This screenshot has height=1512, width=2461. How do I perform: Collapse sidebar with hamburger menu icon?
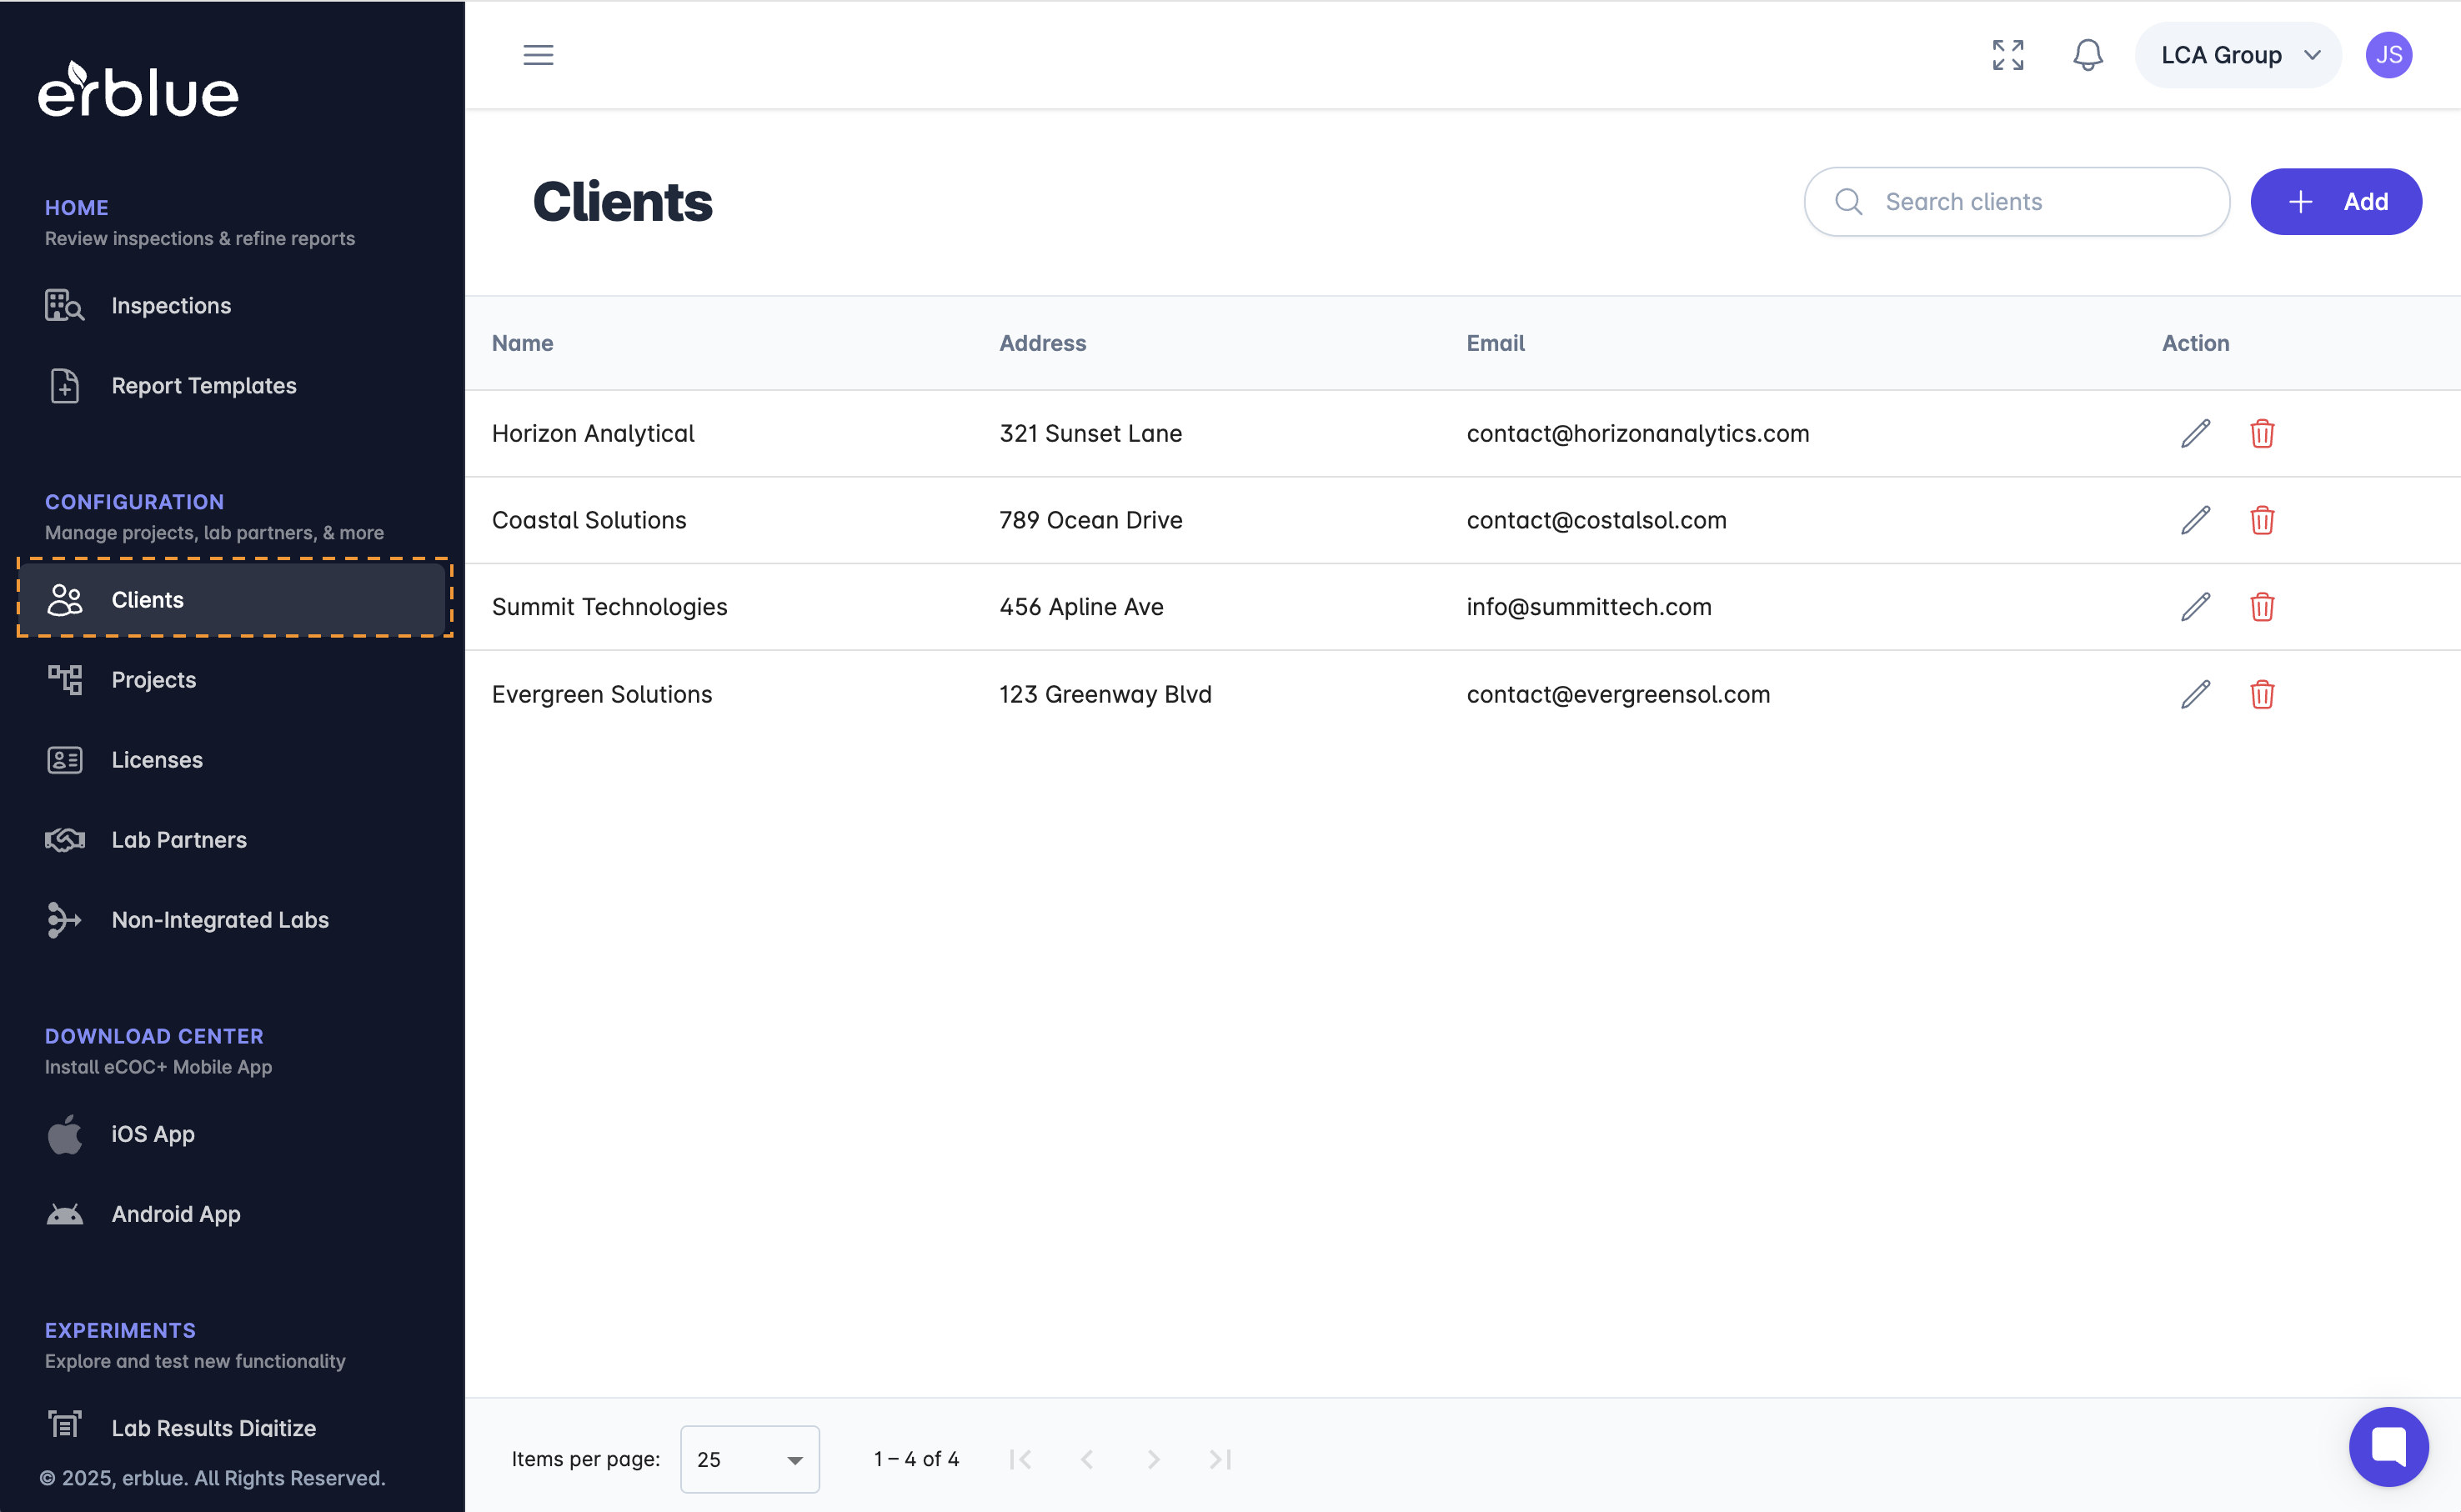pos(538,55)
